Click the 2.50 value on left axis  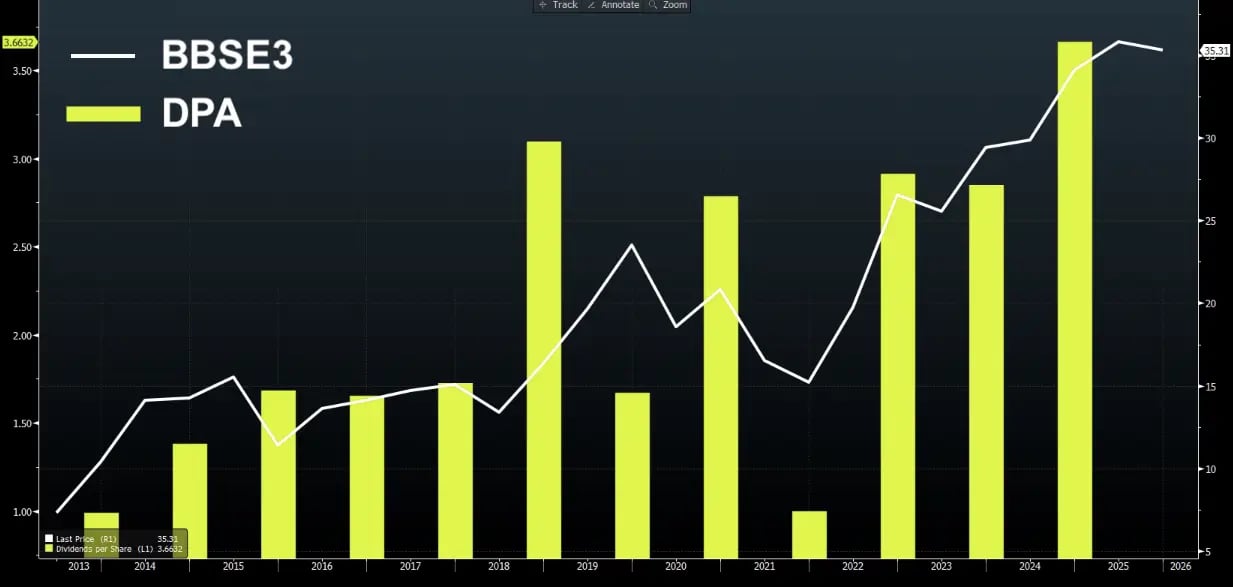22,248
